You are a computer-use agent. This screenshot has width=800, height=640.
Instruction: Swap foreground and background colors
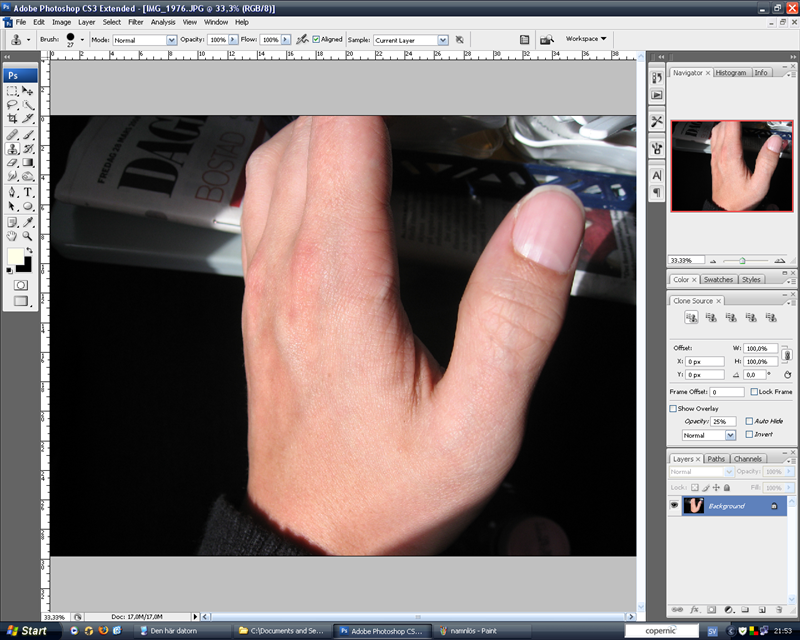pyautogui.click(x=30, y=250)
